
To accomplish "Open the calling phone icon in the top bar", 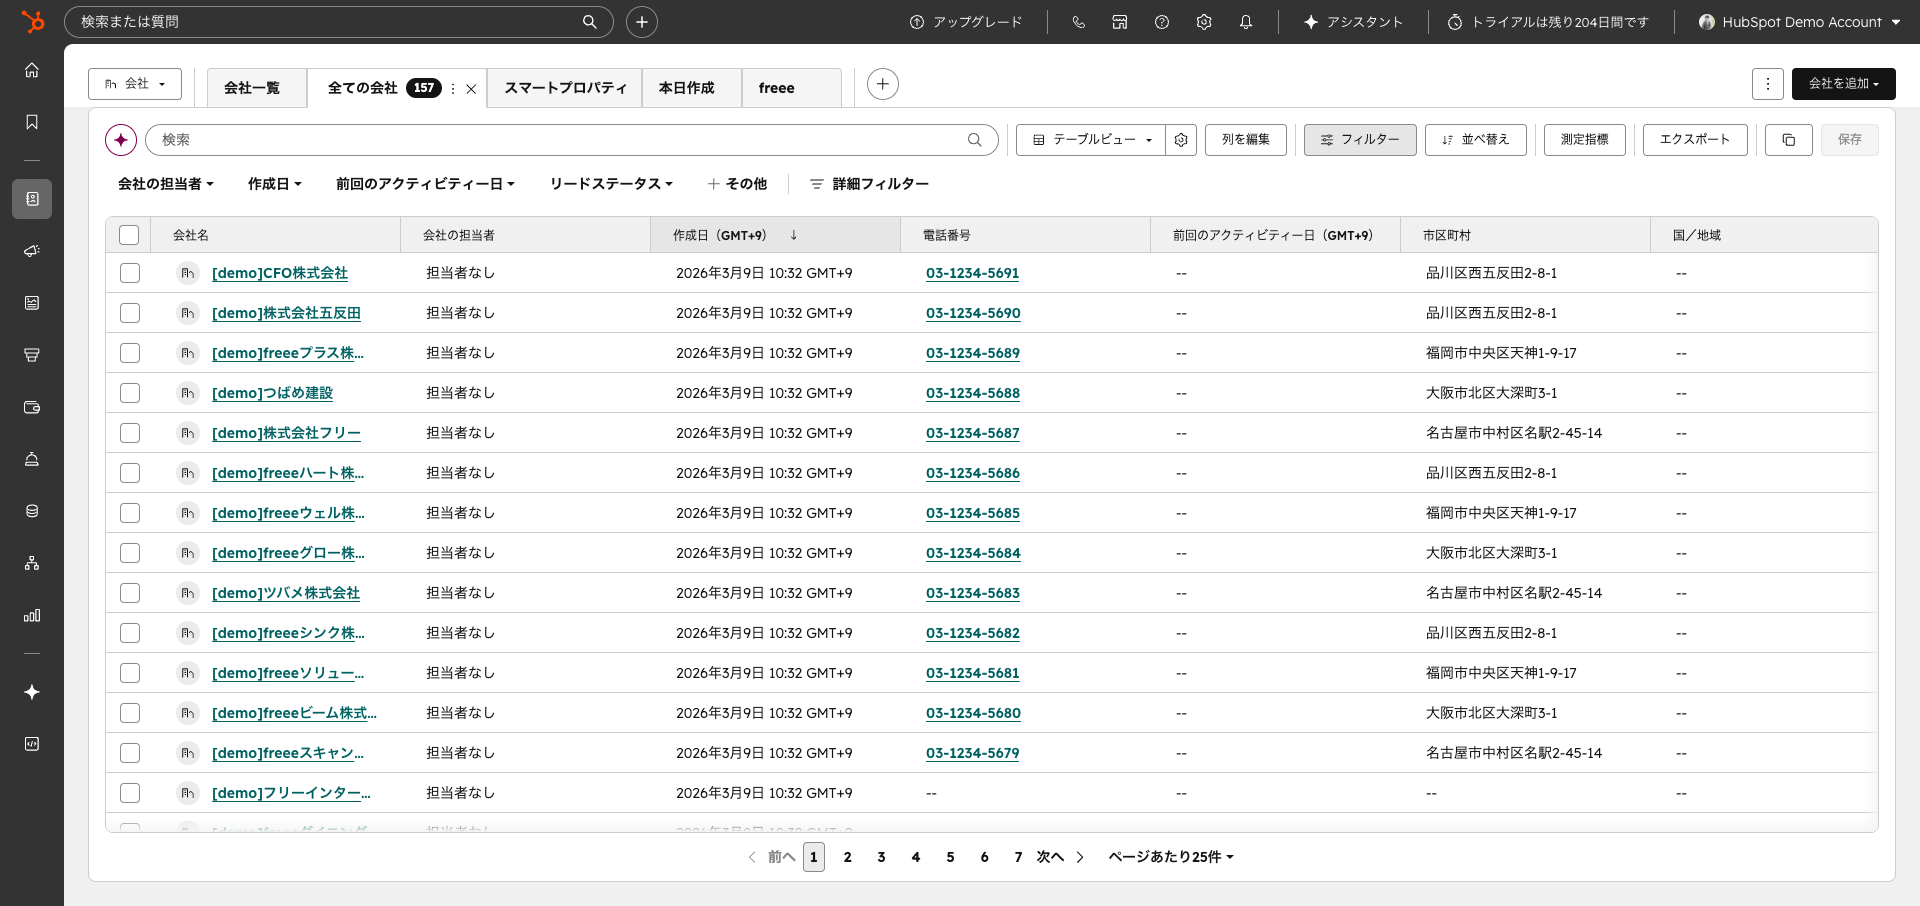I will tap(1078, 21).
